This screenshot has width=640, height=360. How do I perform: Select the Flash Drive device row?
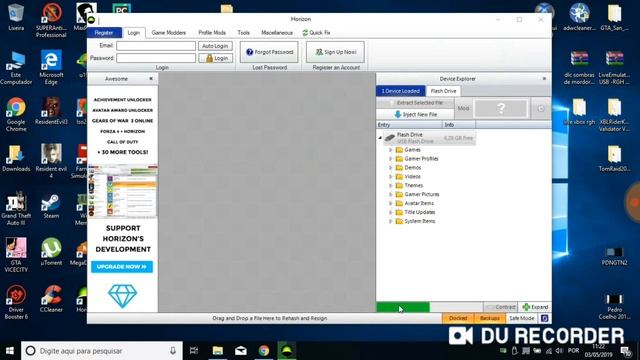coord(429,138)
